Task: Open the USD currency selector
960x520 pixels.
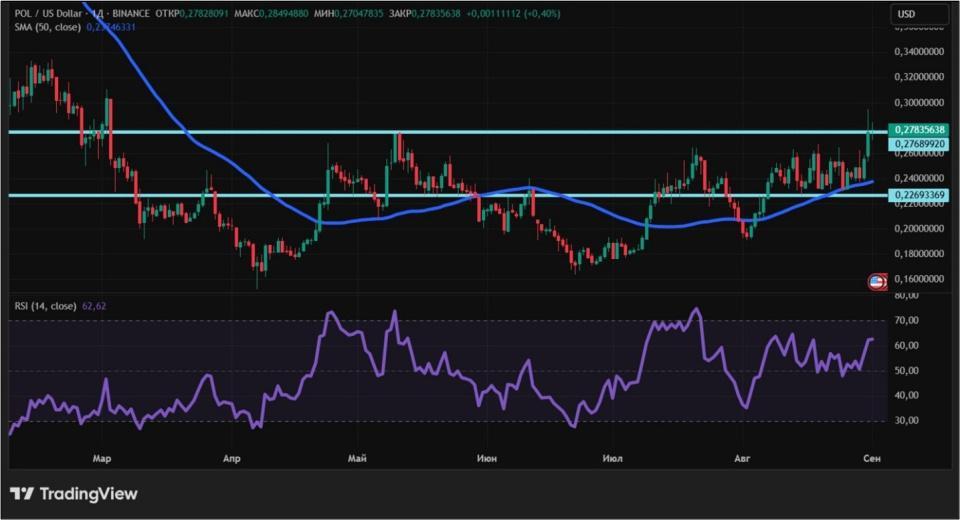Action: (919, 14)
